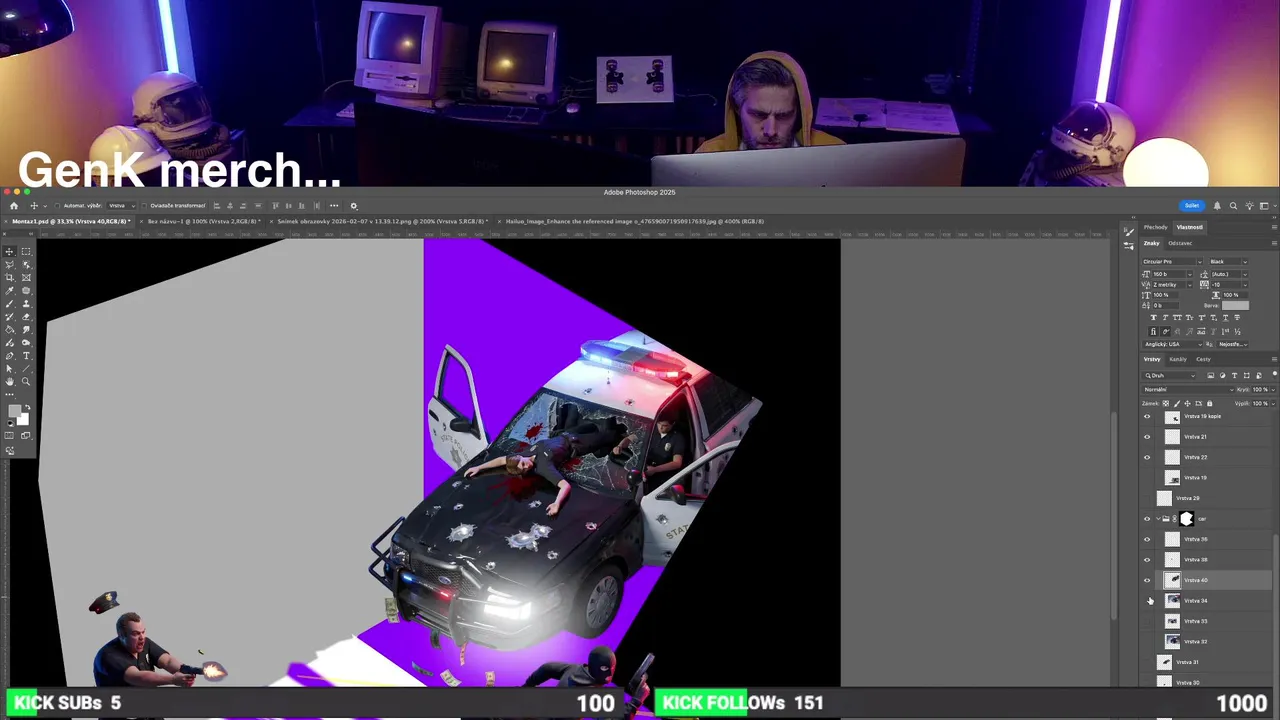Click the foreground color swatch
This screenshot has height=720, width=1280.
[15, 411]
